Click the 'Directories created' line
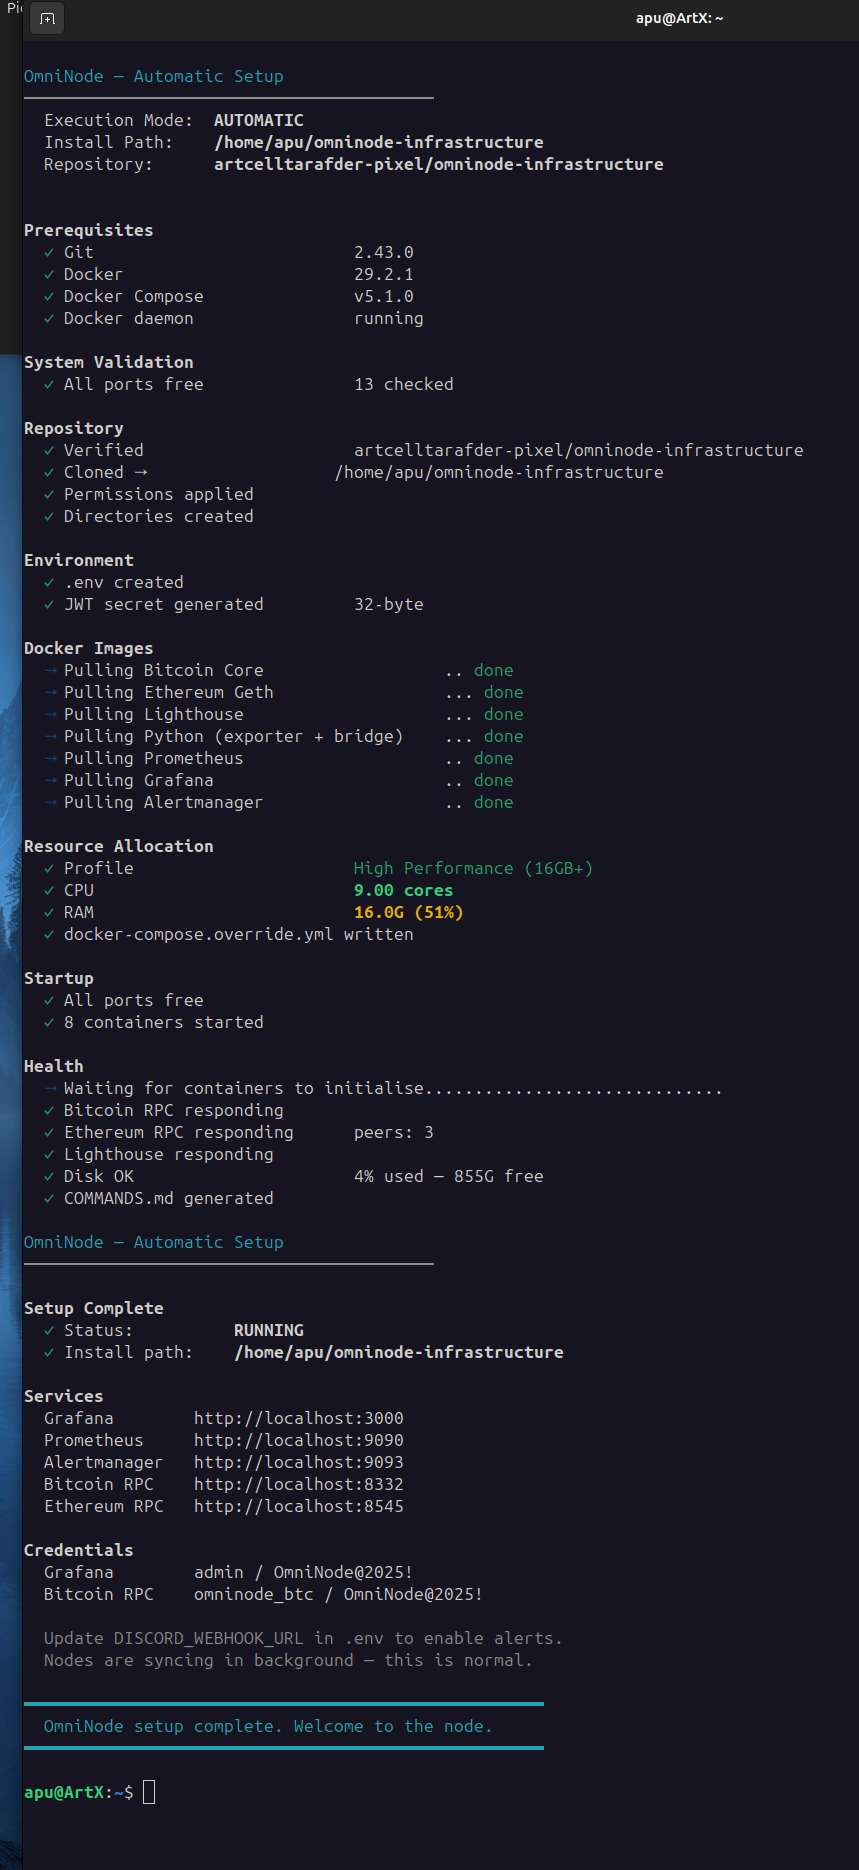Screen dimensions: 859x1870 click(x=159, y=516)
